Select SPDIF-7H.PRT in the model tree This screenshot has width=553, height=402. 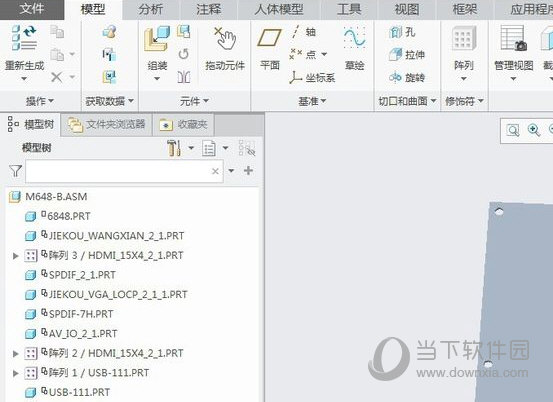tap(69, 314)
